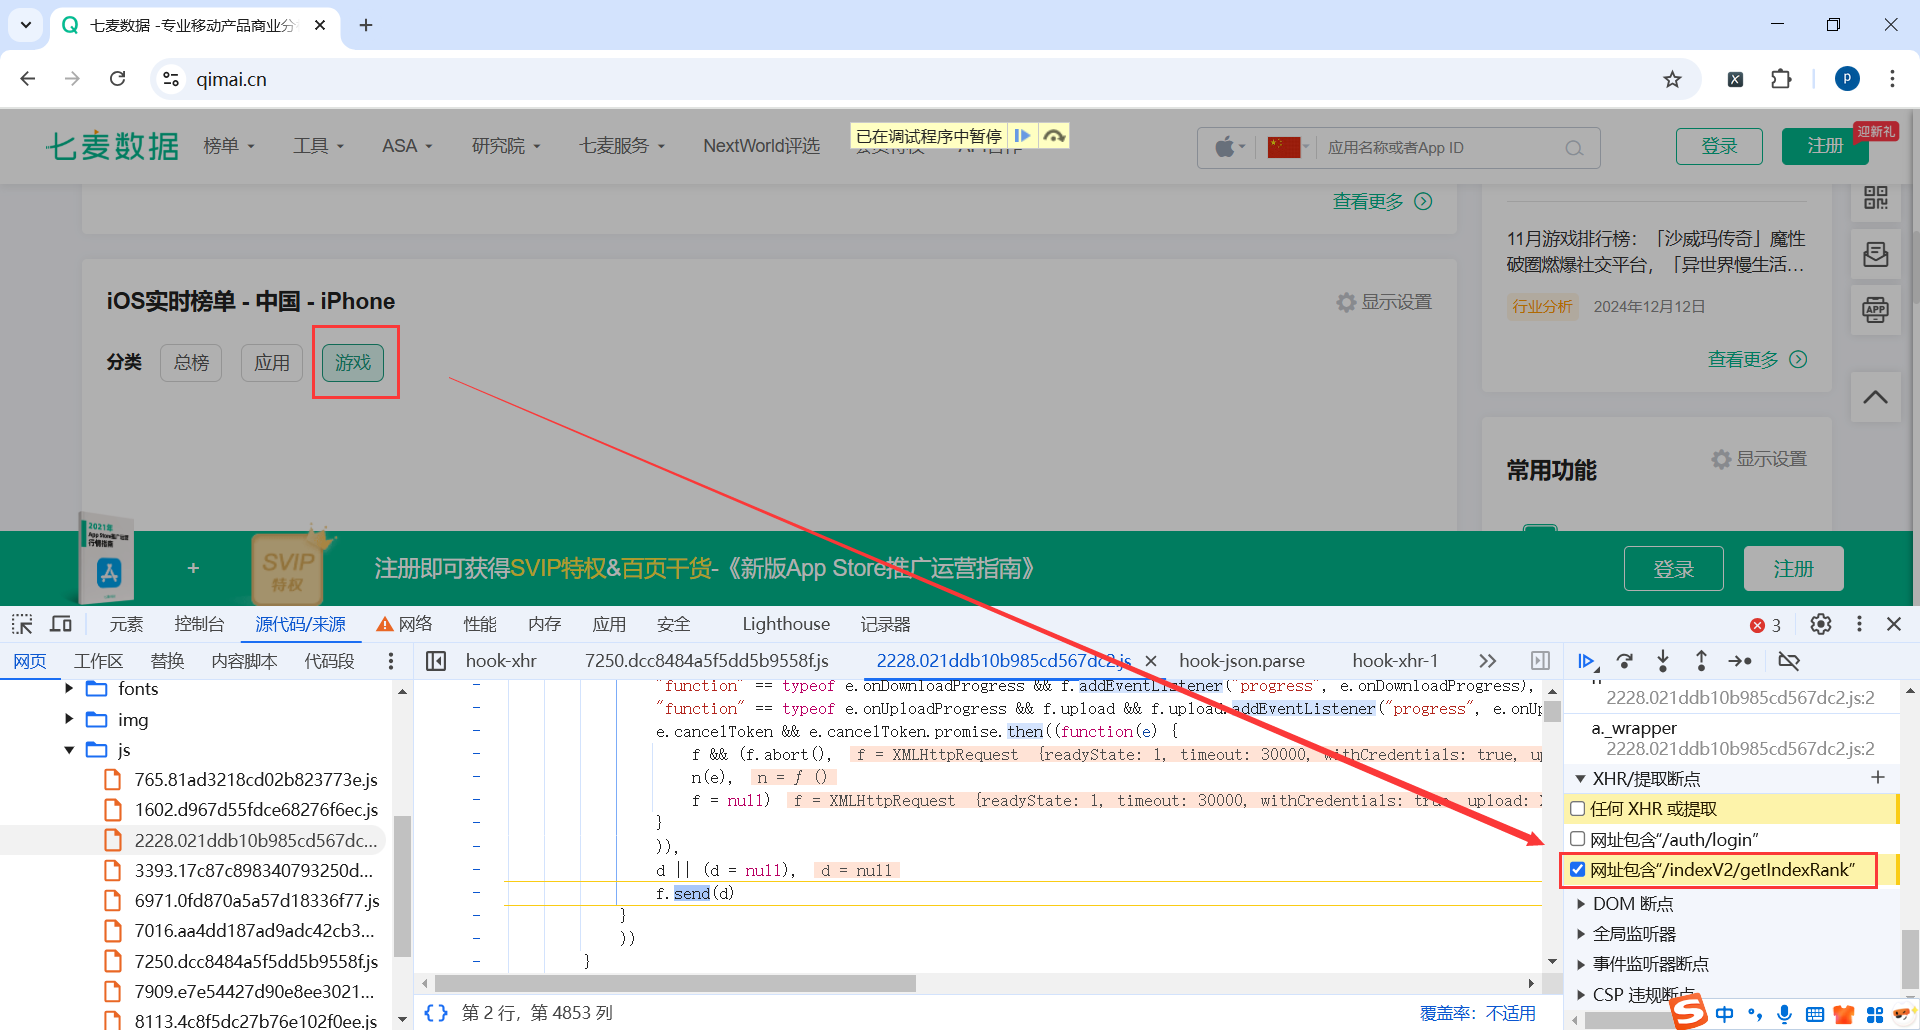Open DevTools settings gear
1920x1030 pixels.
click(x=1821, y=624)
